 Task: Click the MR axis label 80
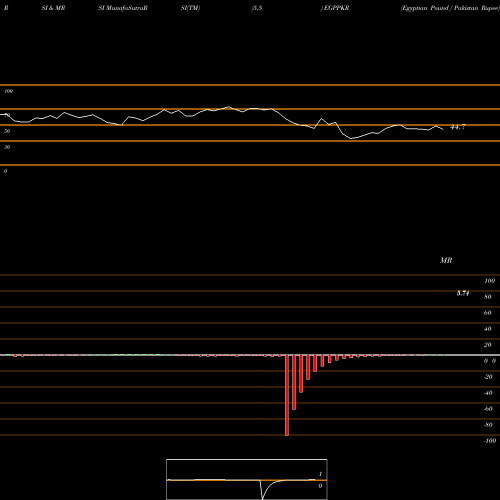[488, 297]
